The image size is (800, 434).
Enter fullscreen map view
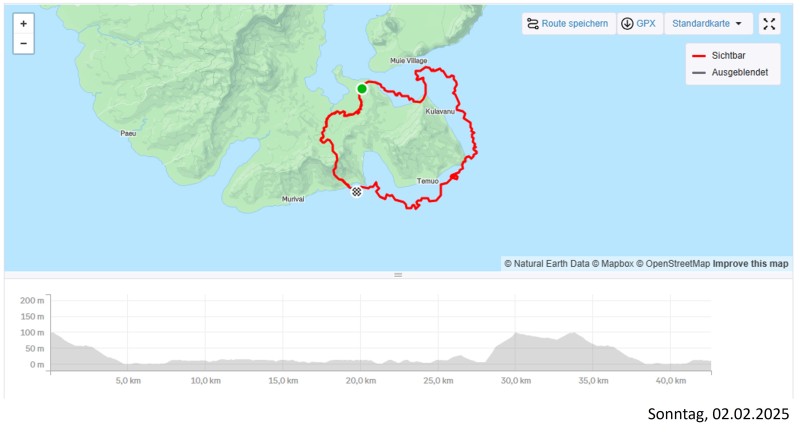[x=769, y=23]
